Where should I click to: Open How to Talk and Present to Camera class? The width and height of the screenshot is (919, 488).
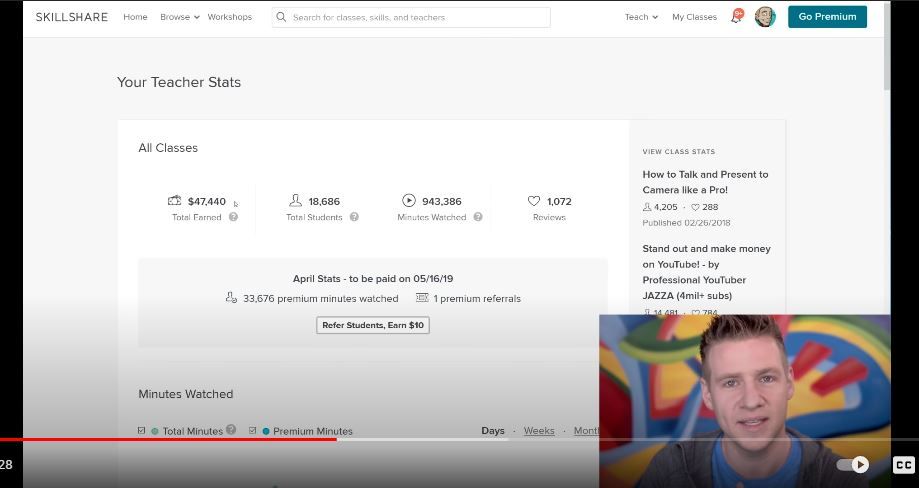[705, 182]
